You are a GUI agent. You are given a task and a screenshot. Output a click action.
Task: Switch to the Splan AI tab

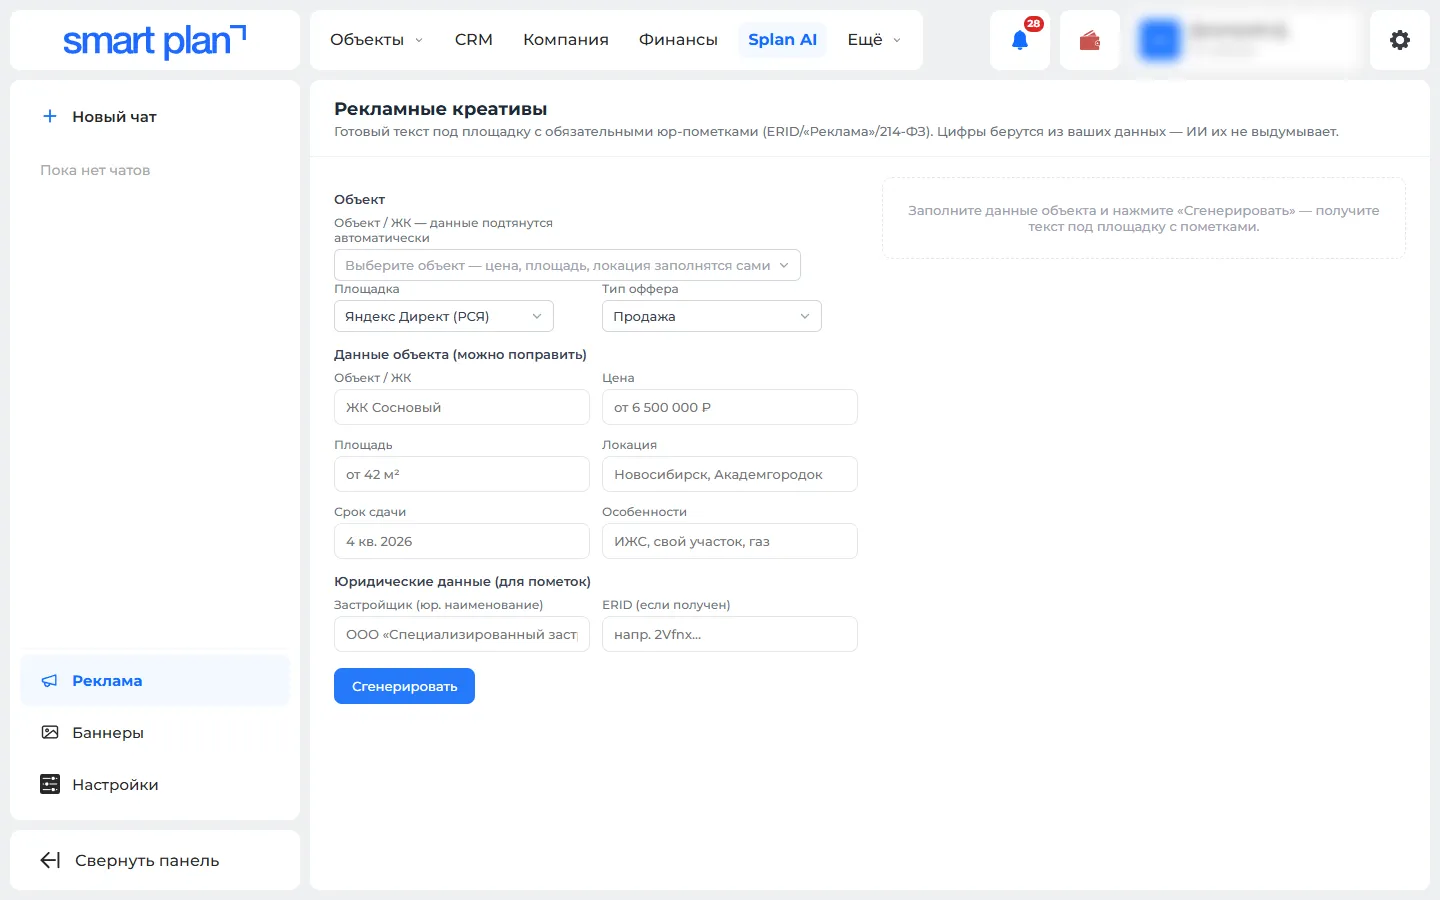(x=782, y=40)
